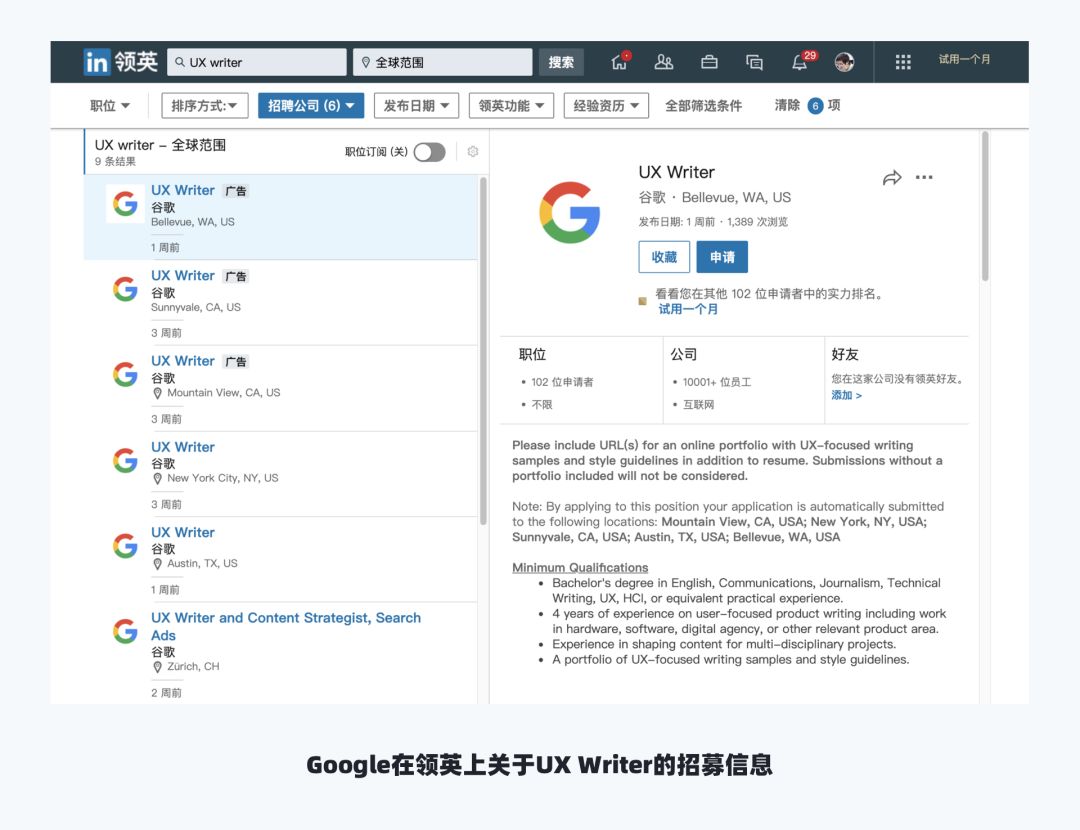
Task: Open the home icon in navbar
Action: (619, 62)
